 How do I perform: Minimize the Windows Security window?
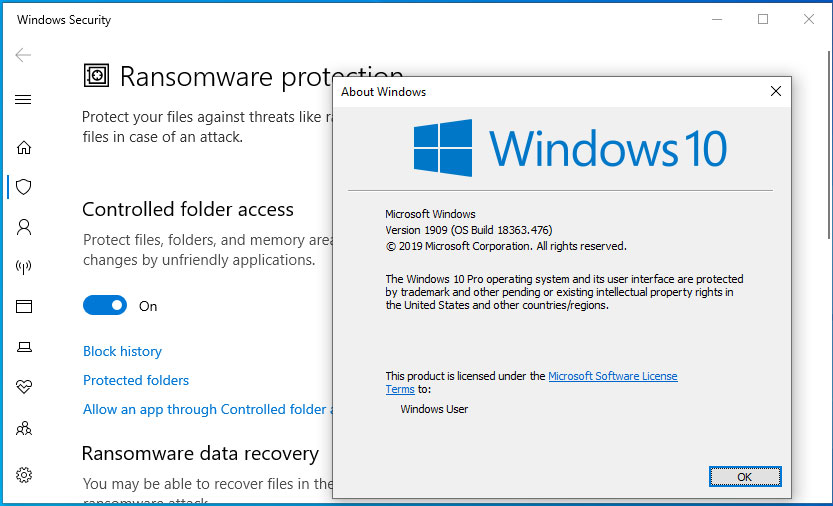[x=717, y=20]
